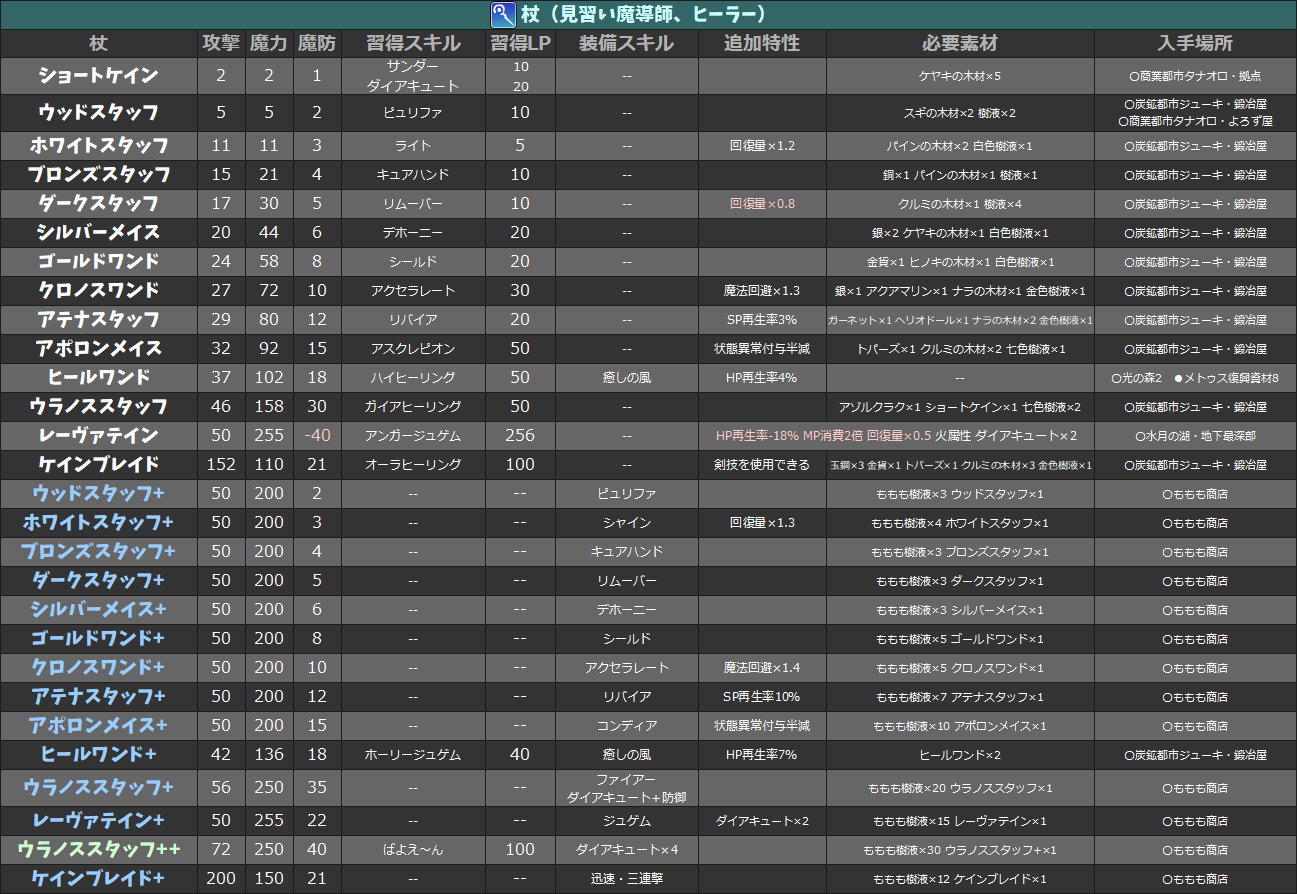
Task: Click the ホーリージュゲム skill cell
Action: click(x=413, y=755)
